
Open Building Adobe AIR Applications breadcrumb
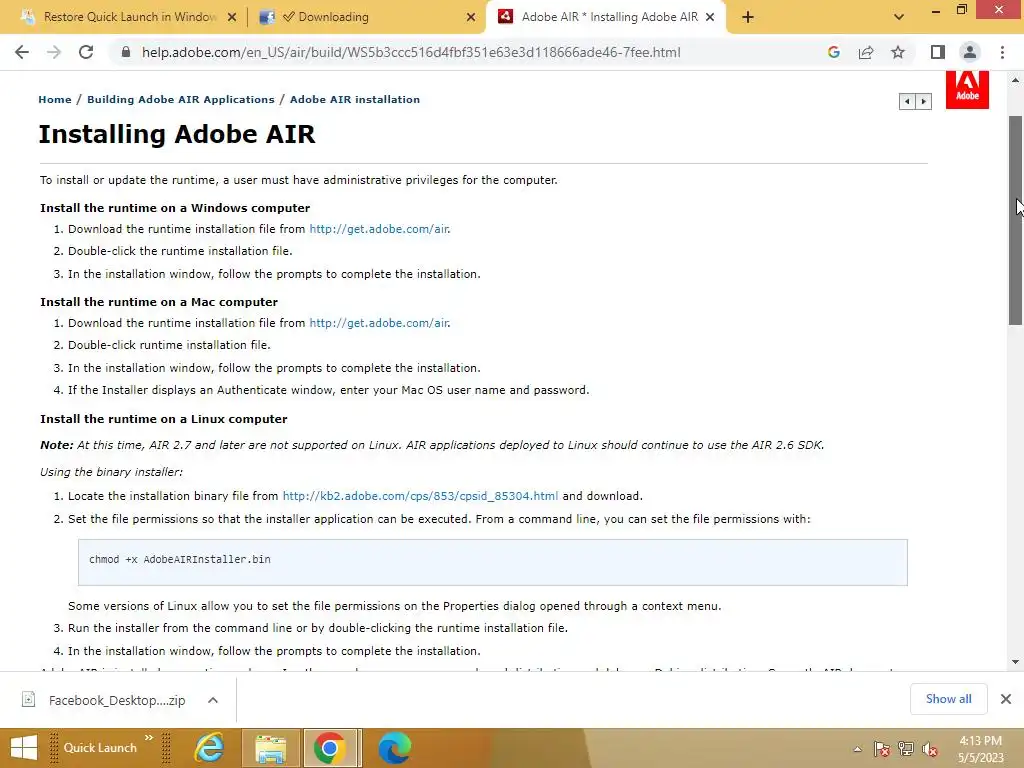181,99
